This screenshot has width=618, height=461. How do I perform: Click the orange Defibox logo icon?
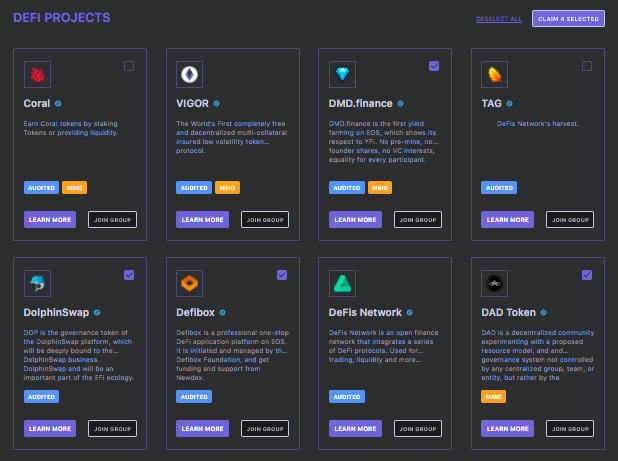[x=190, y=283]
